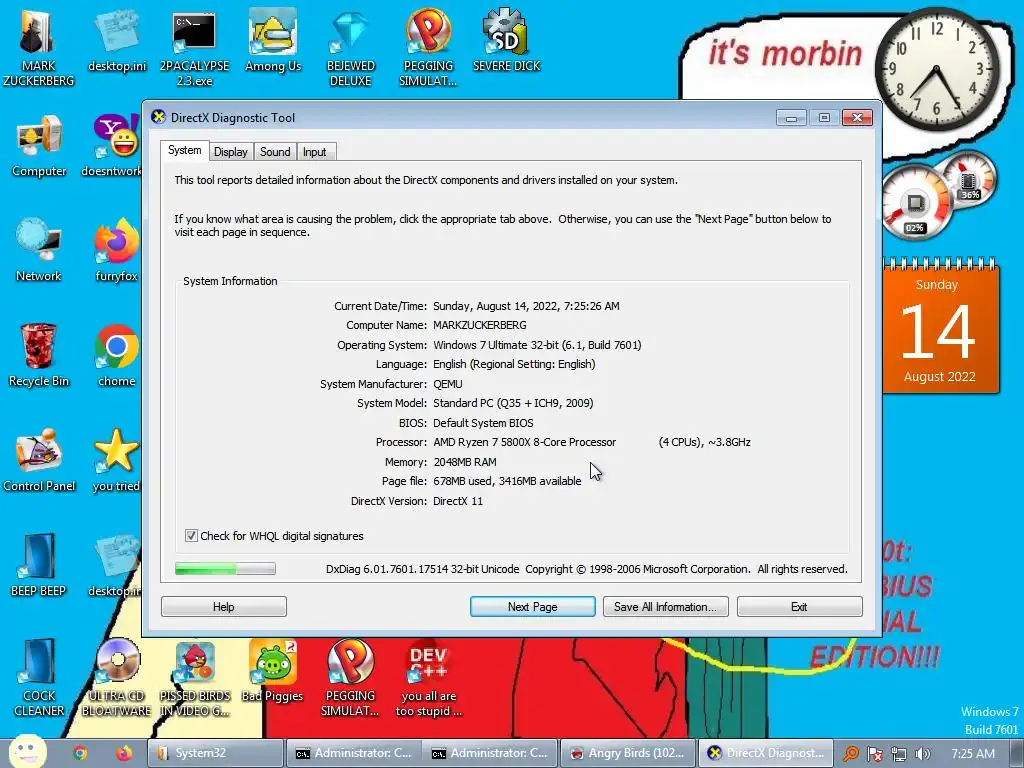The height and width of the screenshot is (768, 1024).
Task: Open the top-row PEGGING SIMULAT... shortcut
Action: click(428, 49)
